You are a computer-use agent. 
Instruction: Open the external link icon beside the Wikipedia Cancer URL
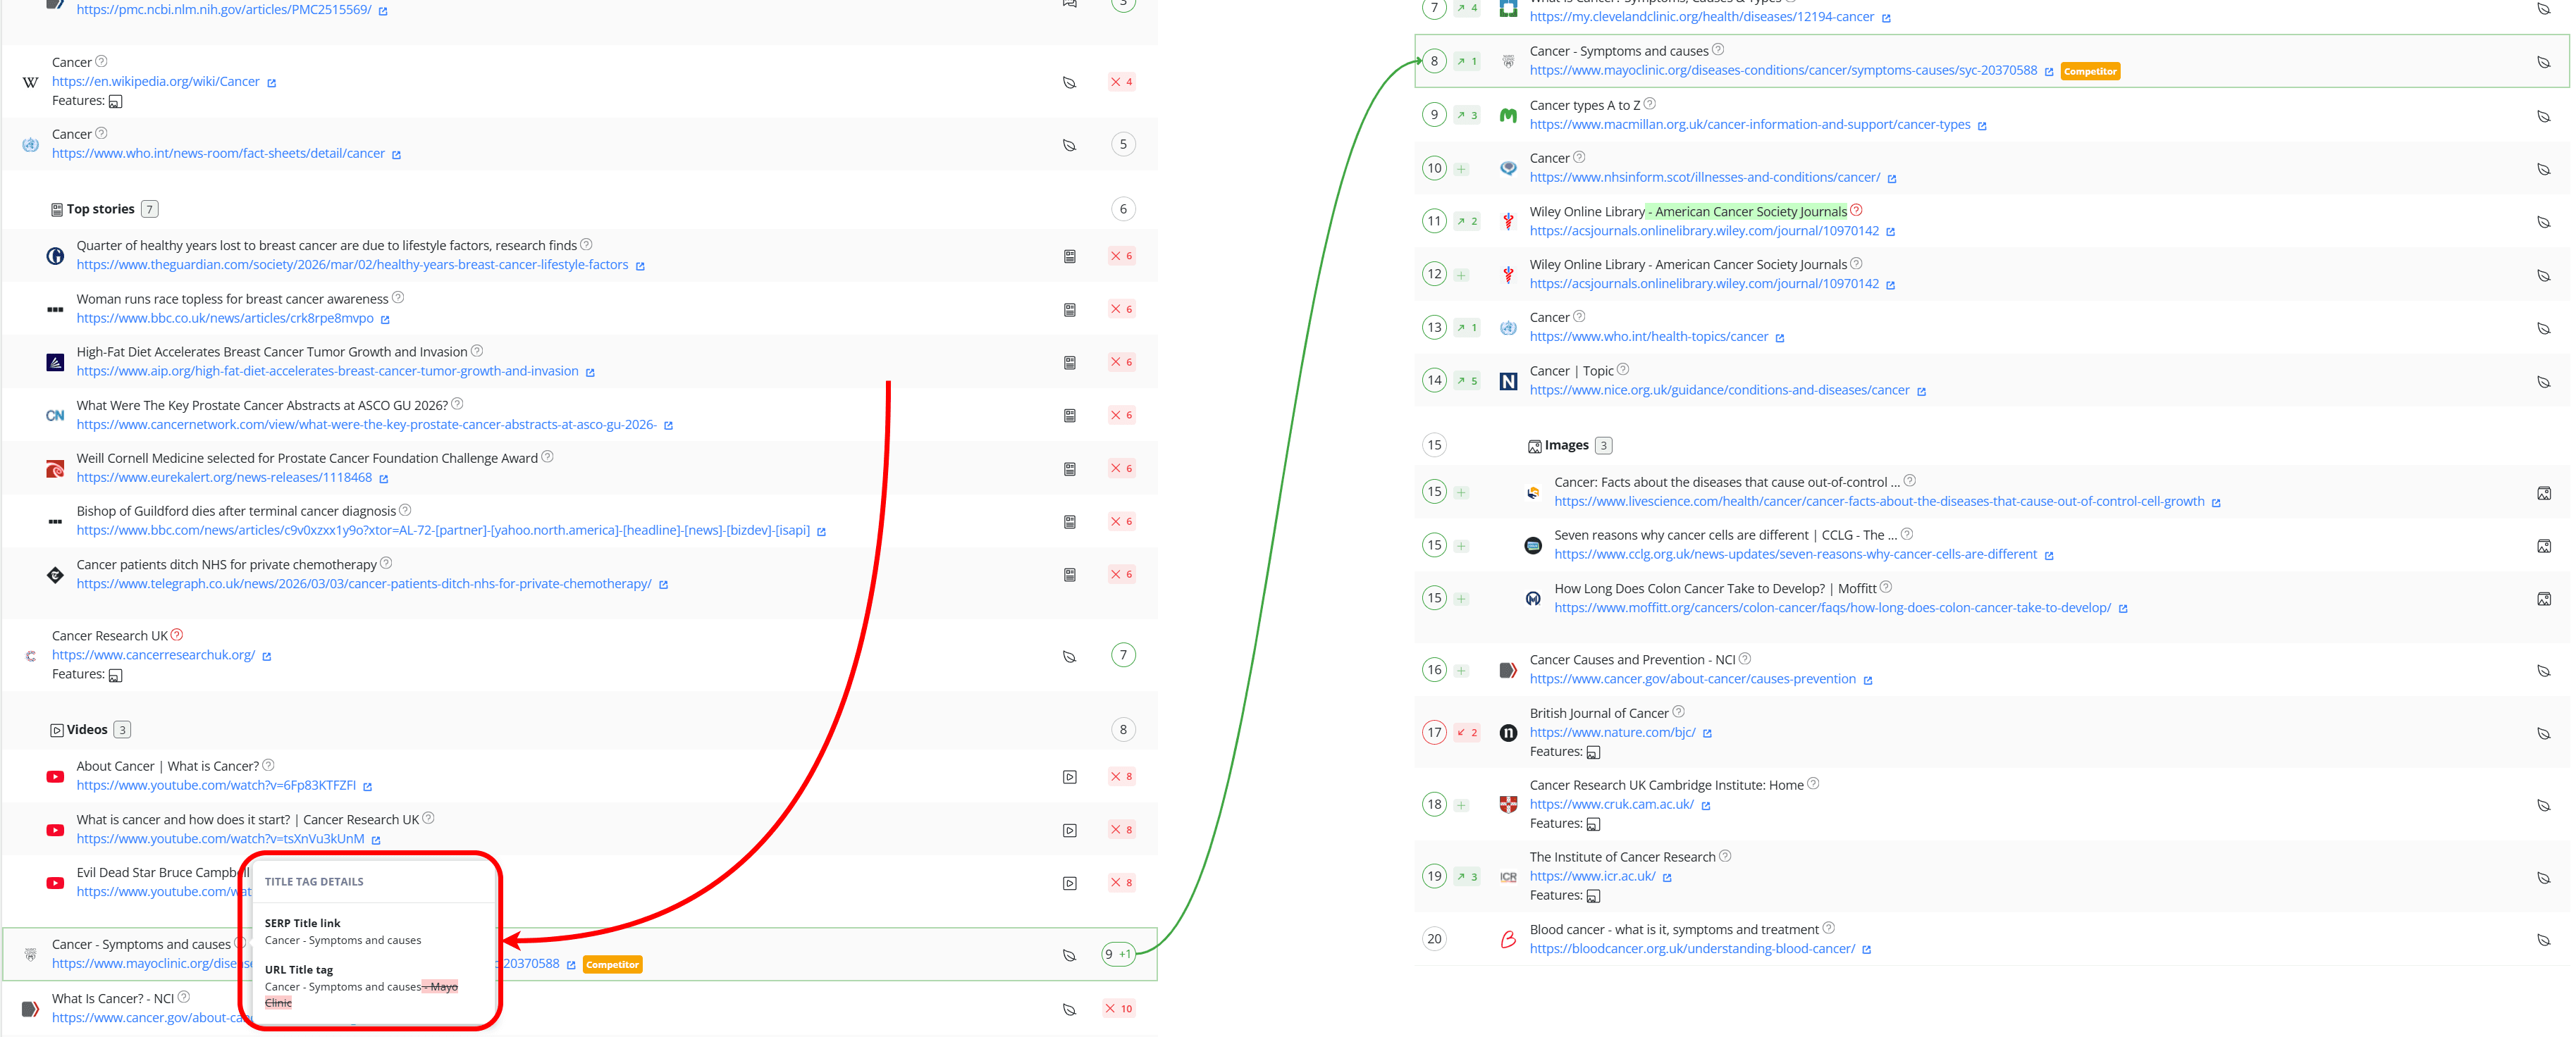tap(272, 83)
